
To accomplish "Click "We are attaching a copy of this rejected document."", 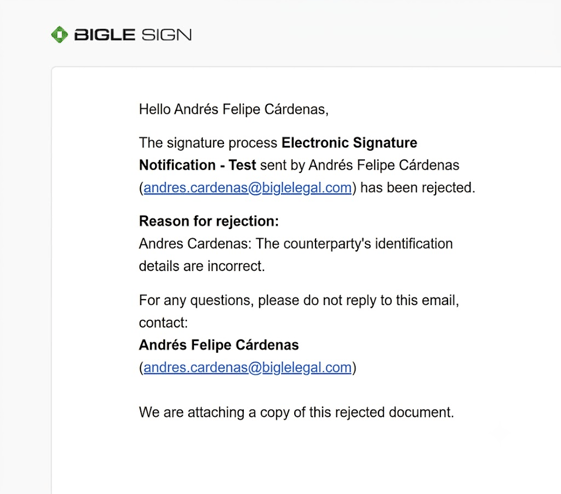I will tap(296, 412).
